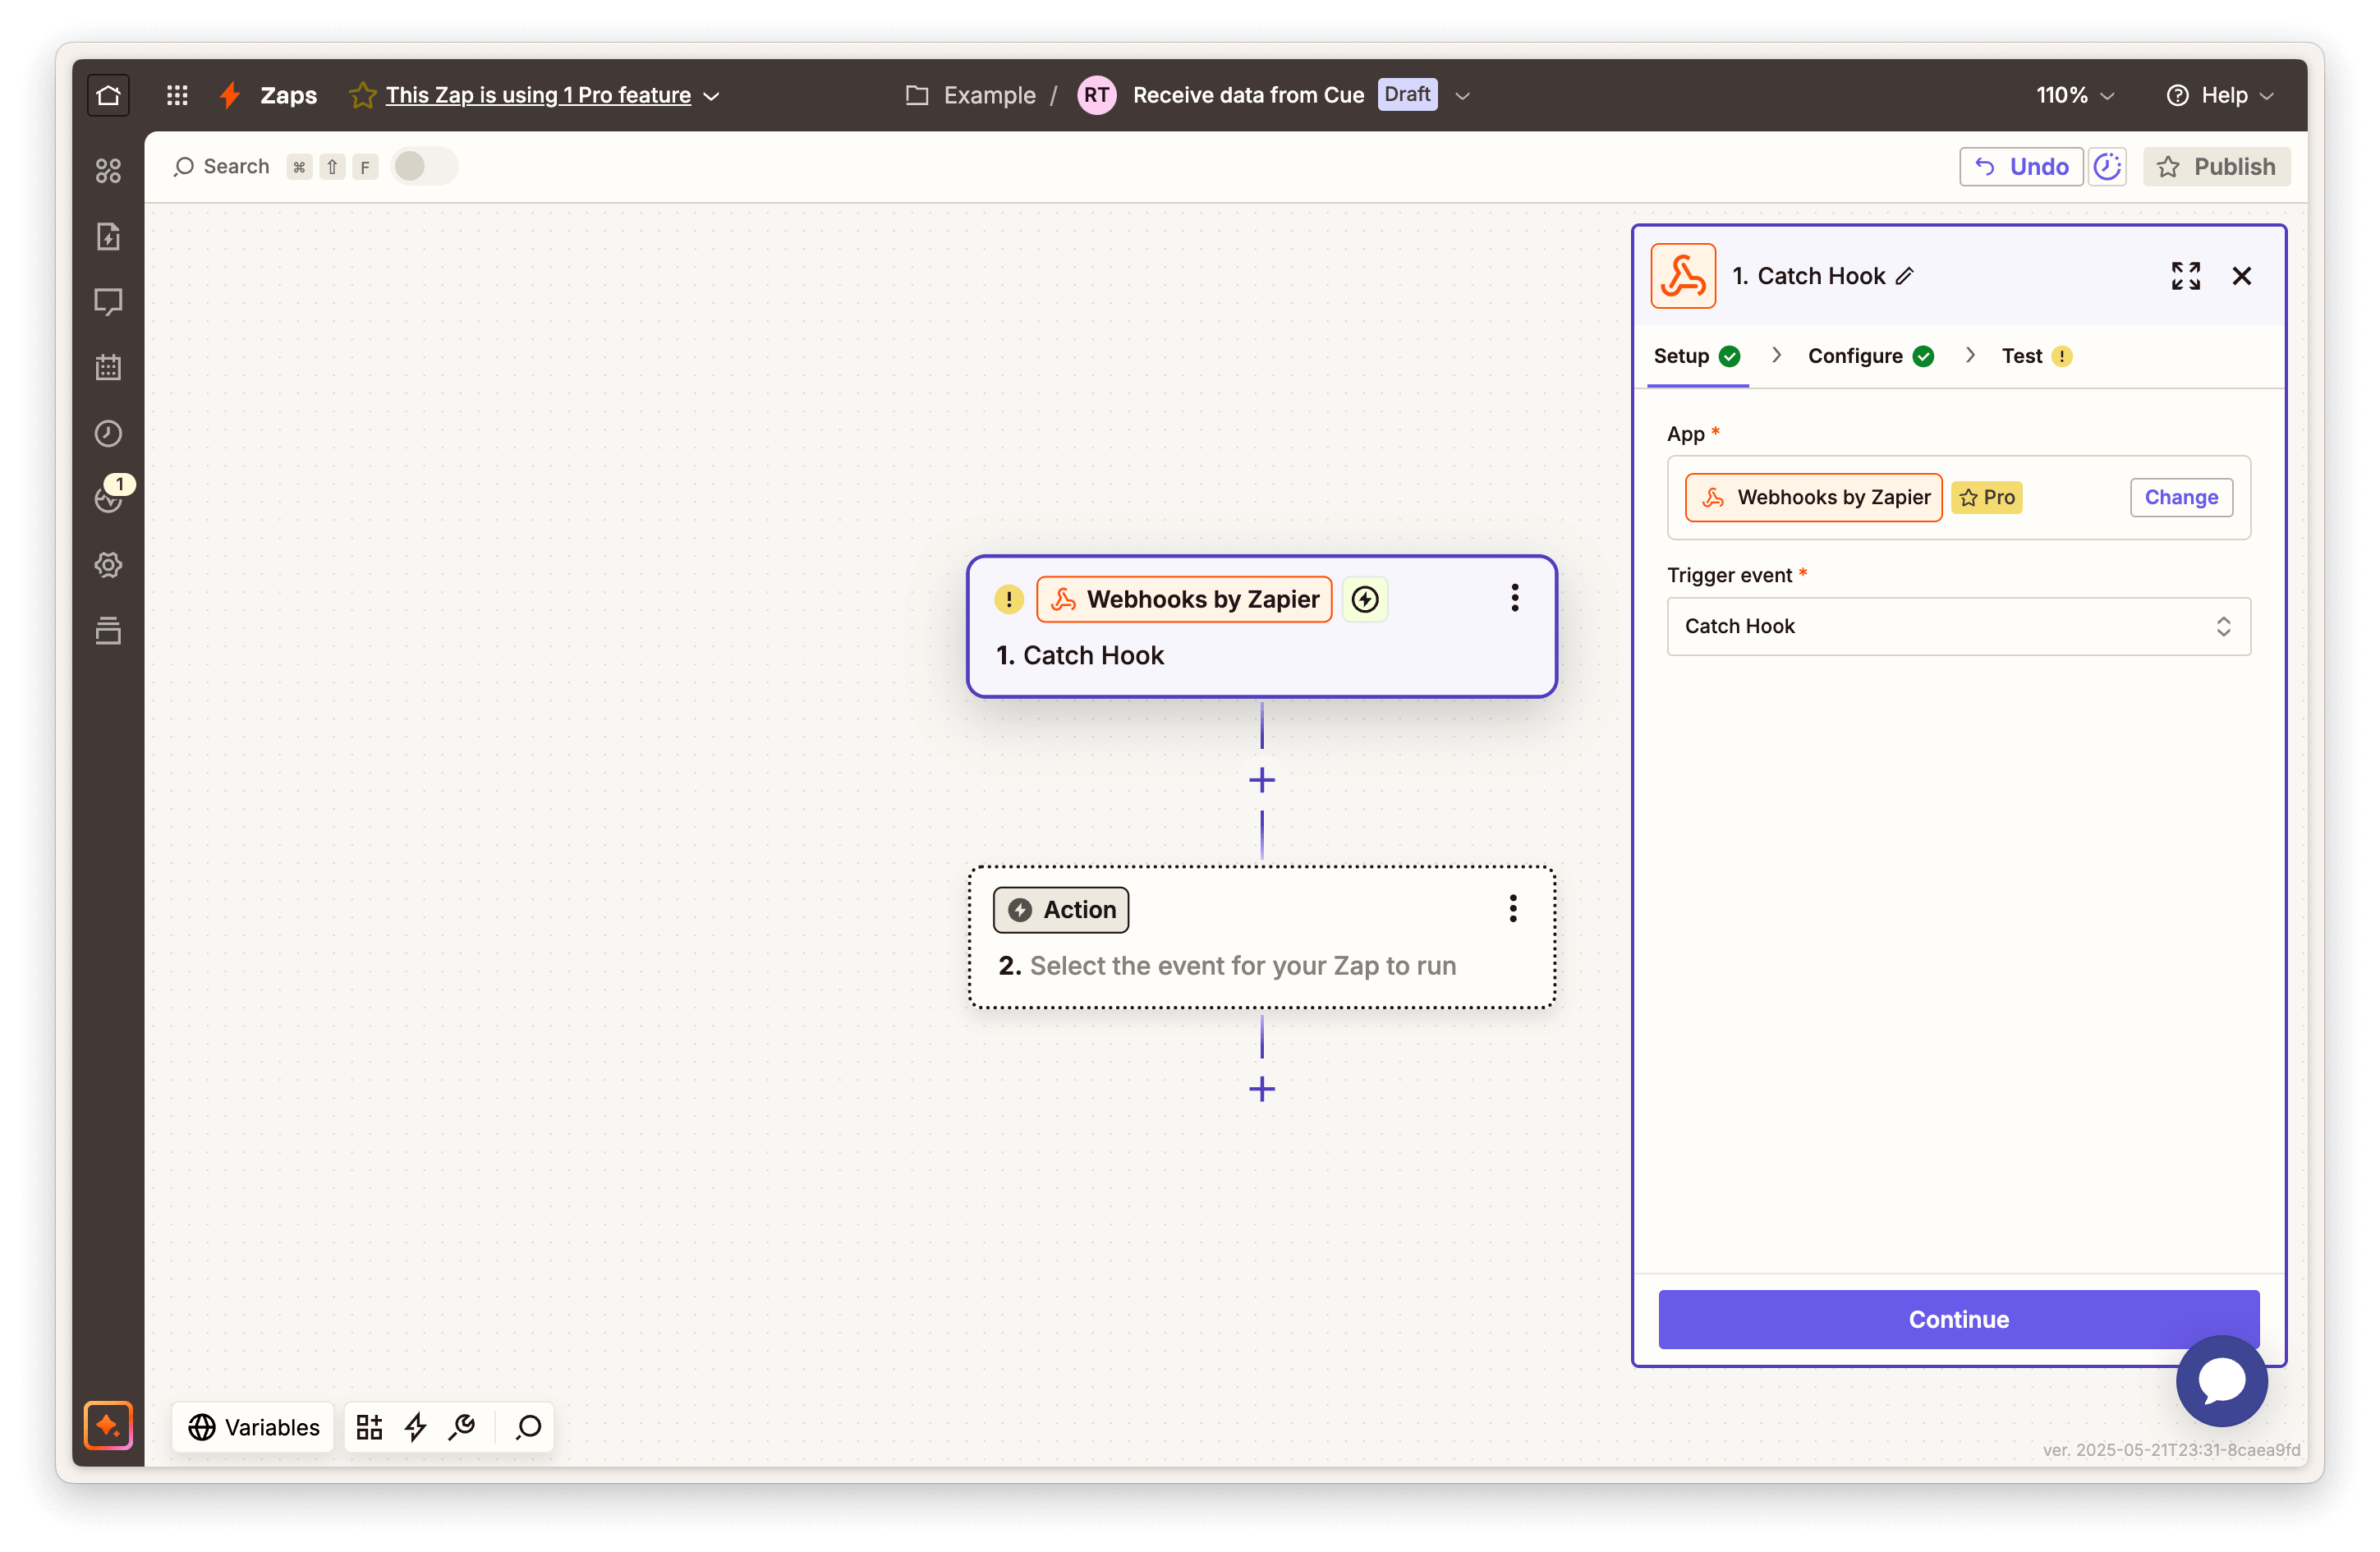Image resolution: width=2380 pixels, height=1552 pixels.
Task: Open the Zapier home icon
Action: click(108, 95)
